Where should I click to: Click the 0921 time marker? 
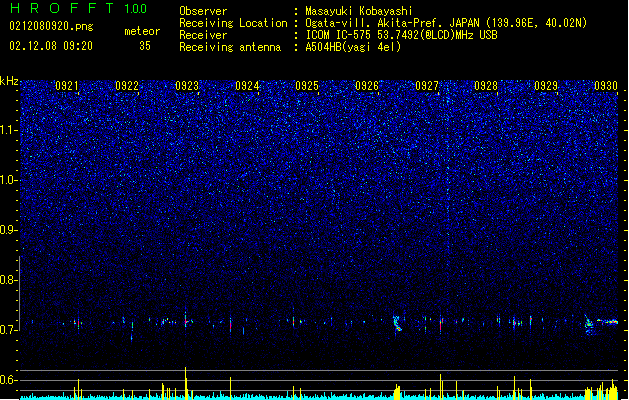[67, 86]
